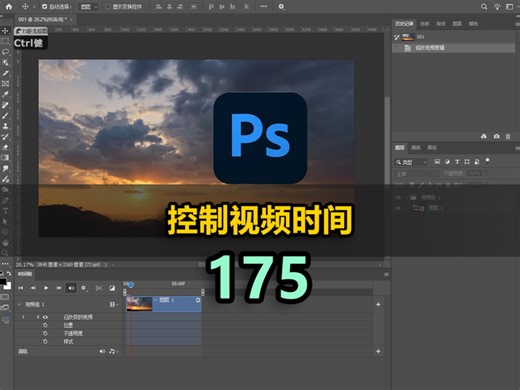Click align left edges icon
Image resolution: width=520 pixels, height=390 pixels.
point(159,6)
